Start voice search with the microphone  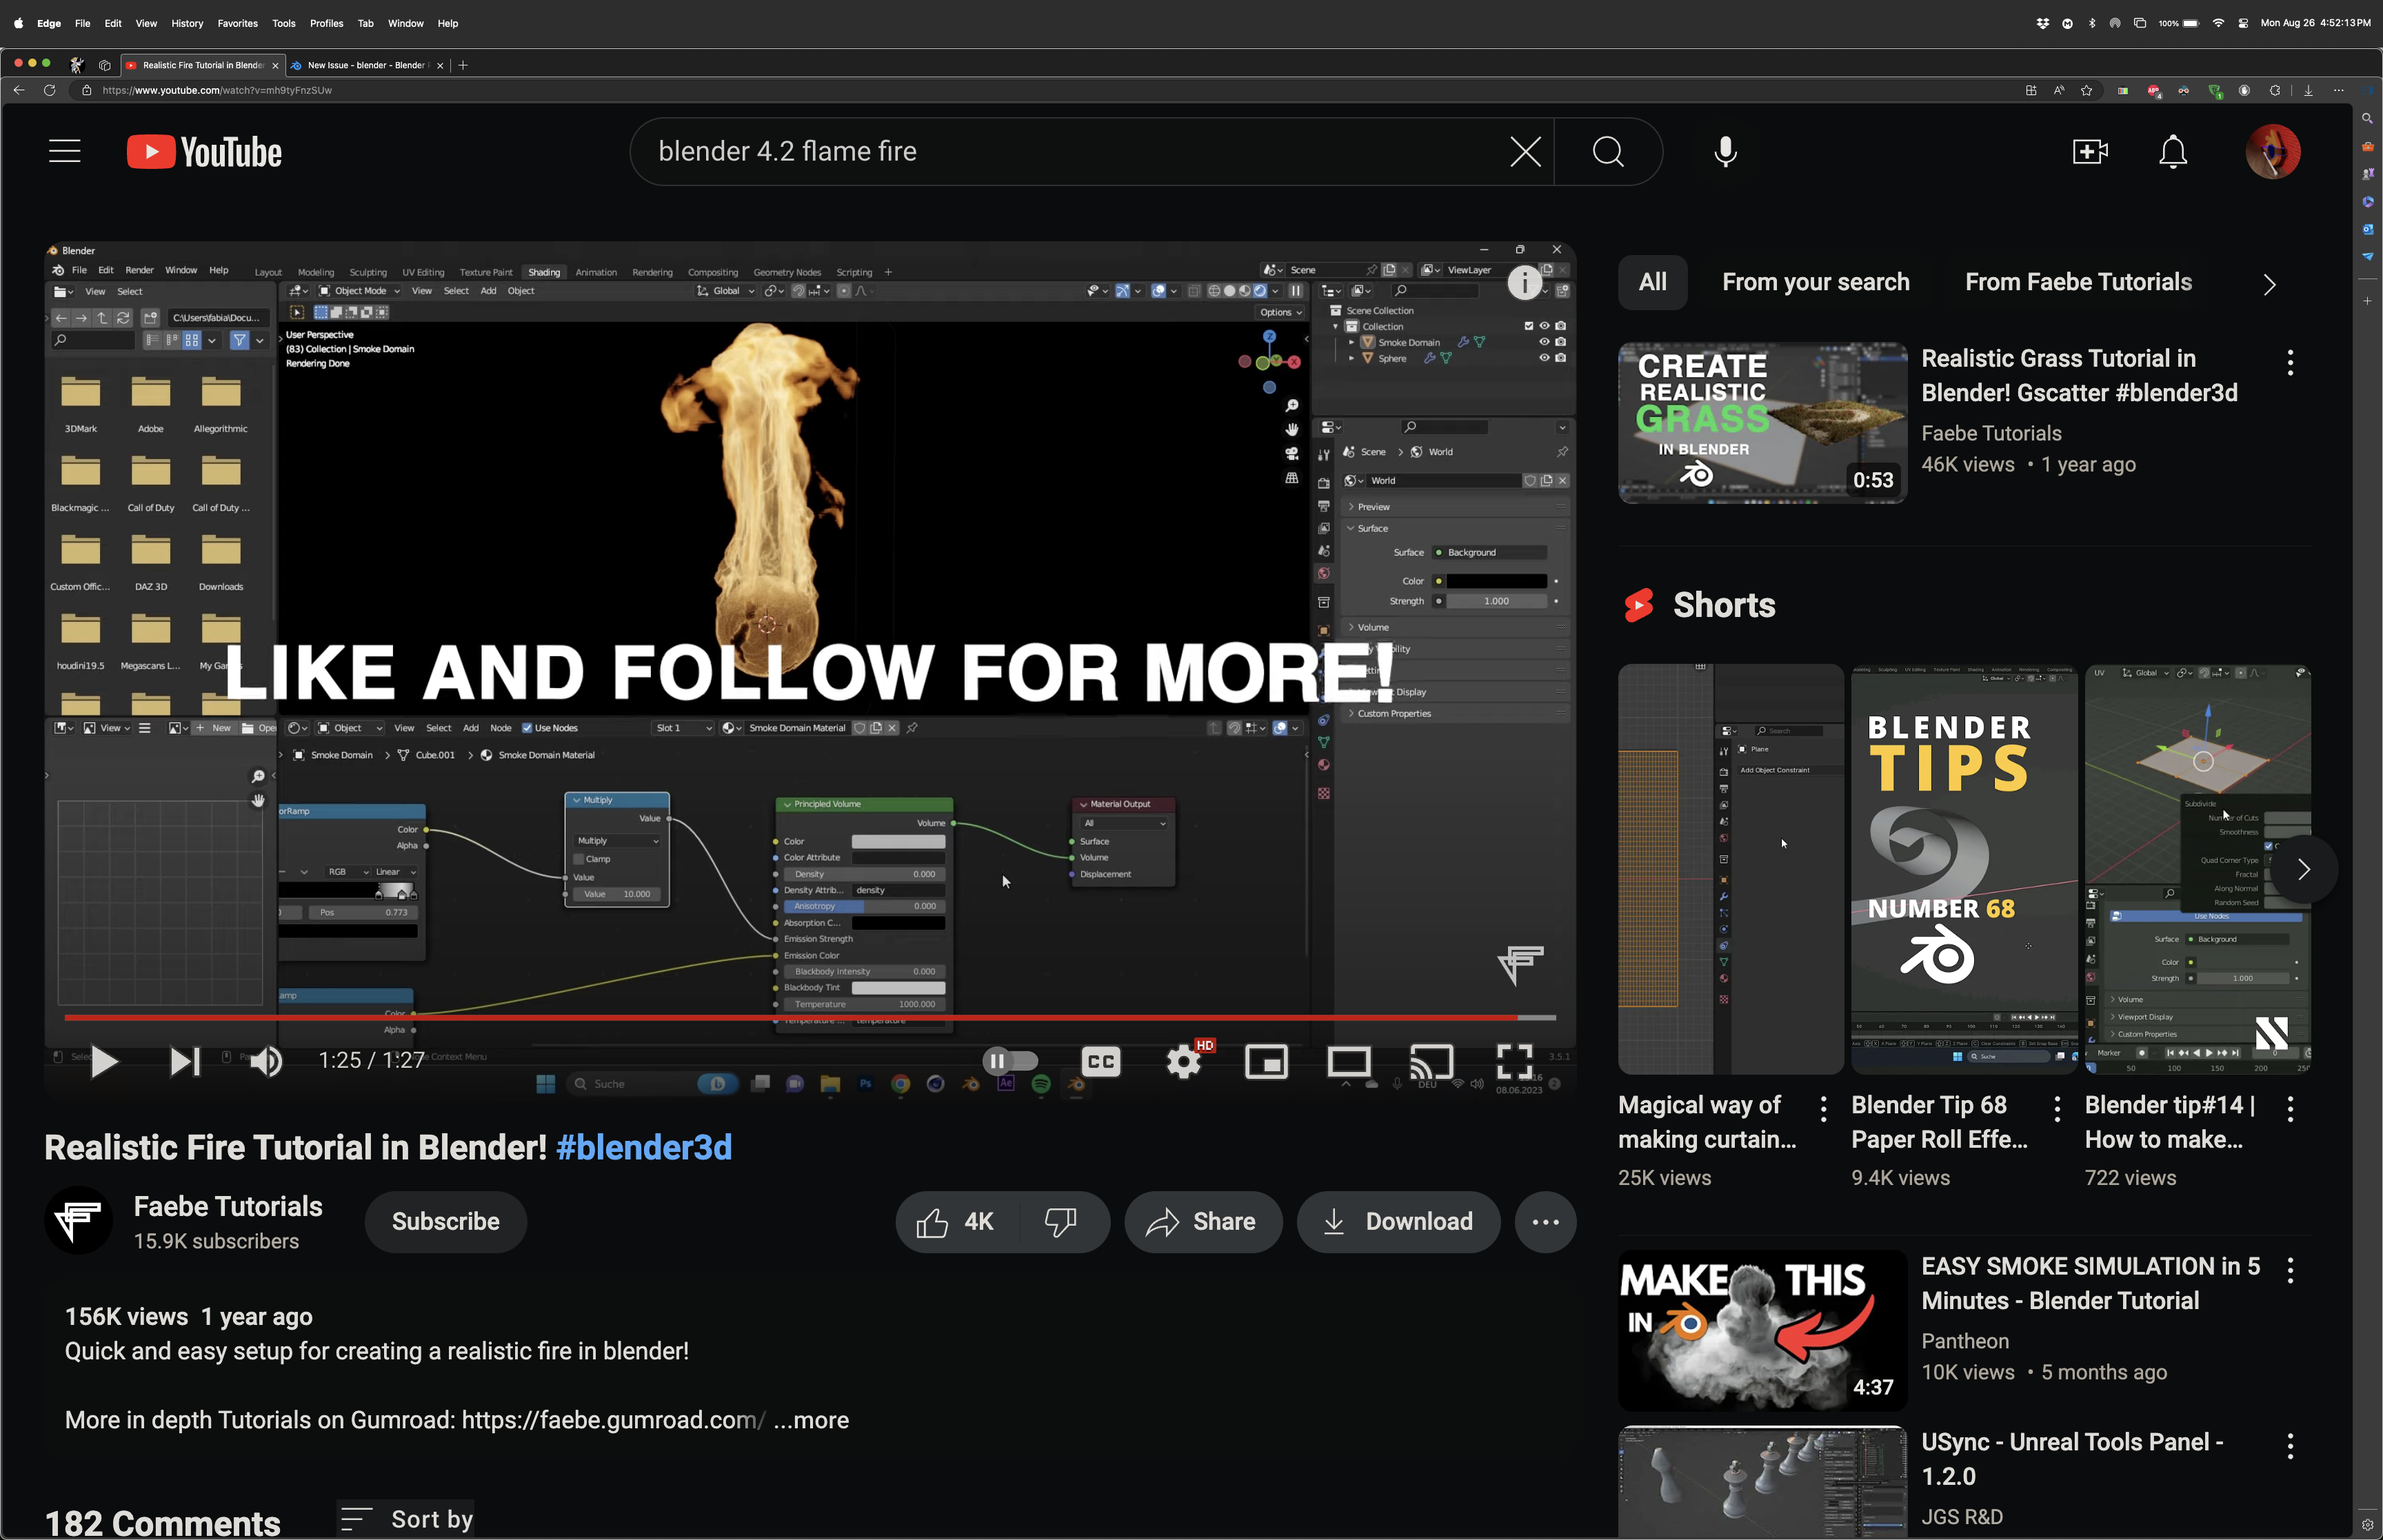point(1725,152)
